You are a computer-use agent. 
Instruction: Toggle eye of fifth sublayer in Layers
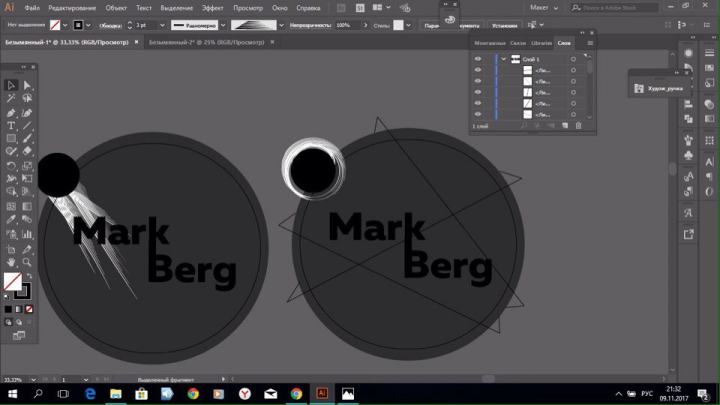click(478, 114)
